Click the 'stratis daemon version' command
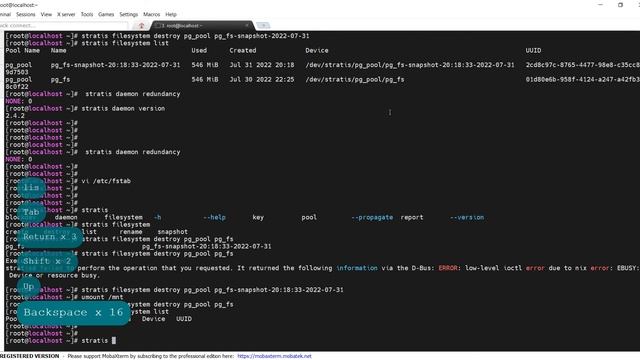Viewport: 640px width, 360px height. 123,109
